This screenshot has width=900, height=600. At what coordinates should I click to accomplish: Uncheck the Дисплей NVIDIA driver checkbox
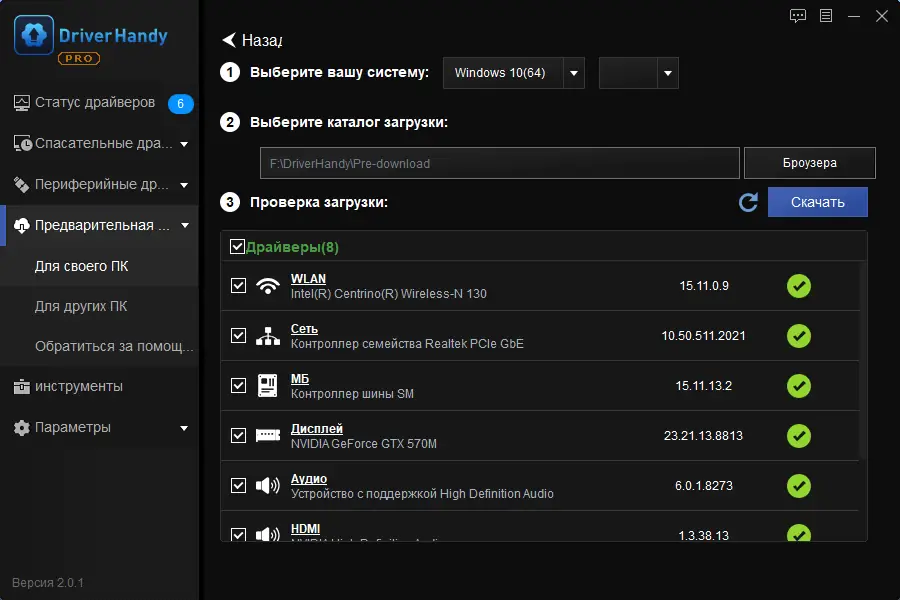tap(238, 436)
